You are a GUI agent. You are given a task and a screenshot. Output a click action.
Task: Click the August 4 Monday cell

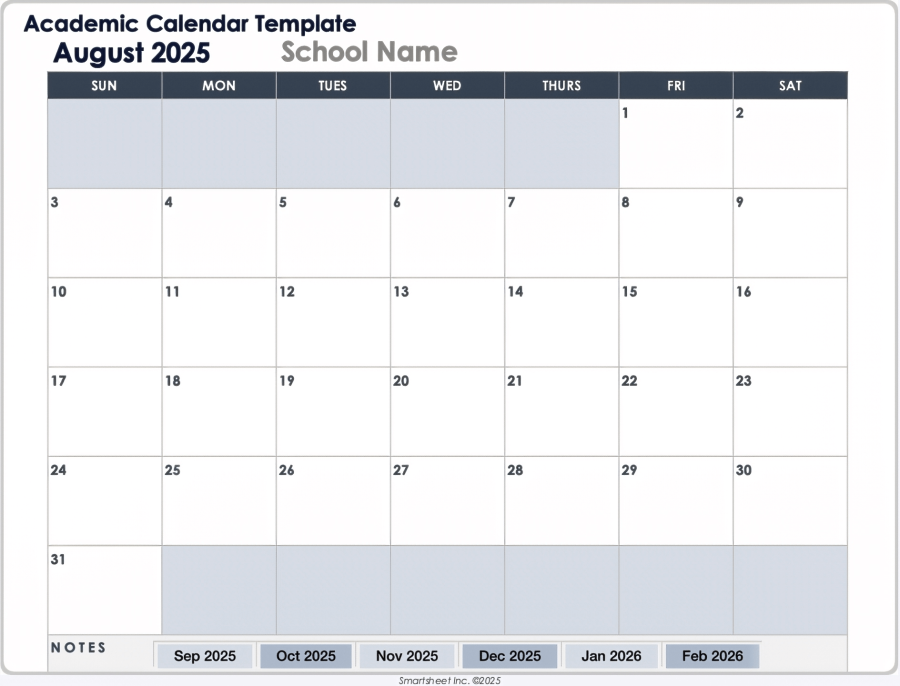tap(218, 233)
